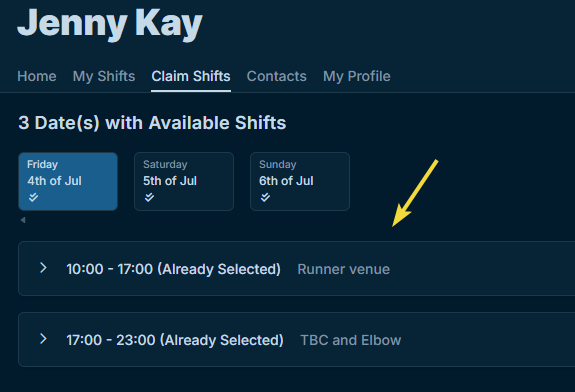Open the Runner venue shift row

(296, 268)
